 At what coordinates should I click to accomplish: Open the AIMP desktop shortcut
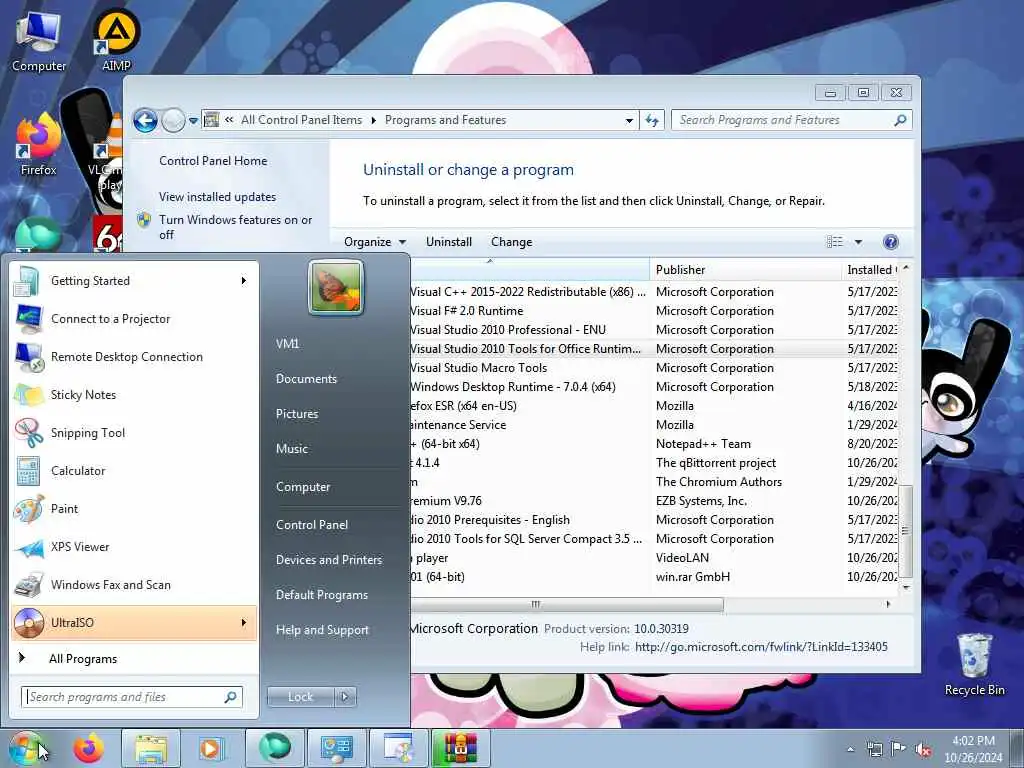coord(116,40)
